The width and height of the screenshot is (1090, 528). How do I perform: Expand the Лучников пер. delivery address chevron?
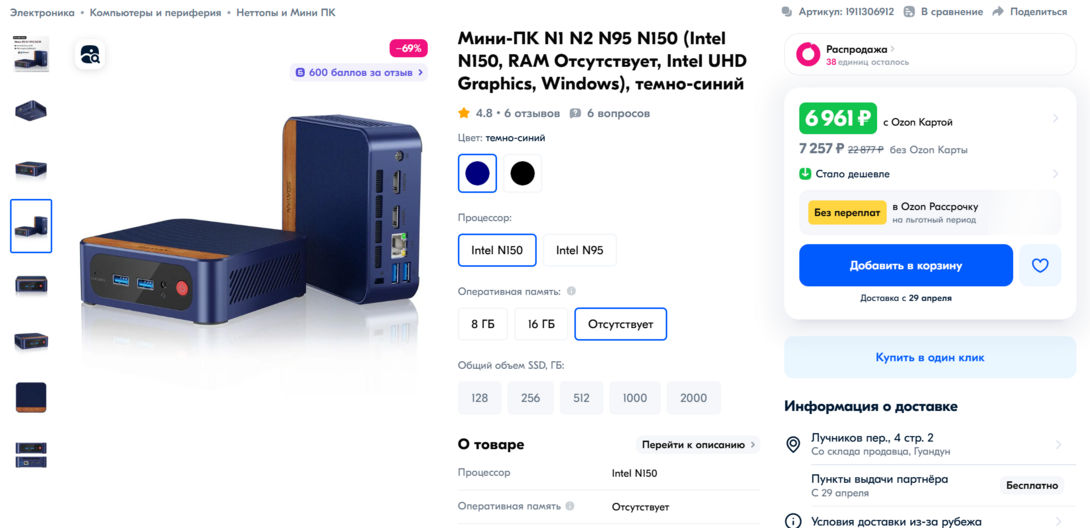1058,445
